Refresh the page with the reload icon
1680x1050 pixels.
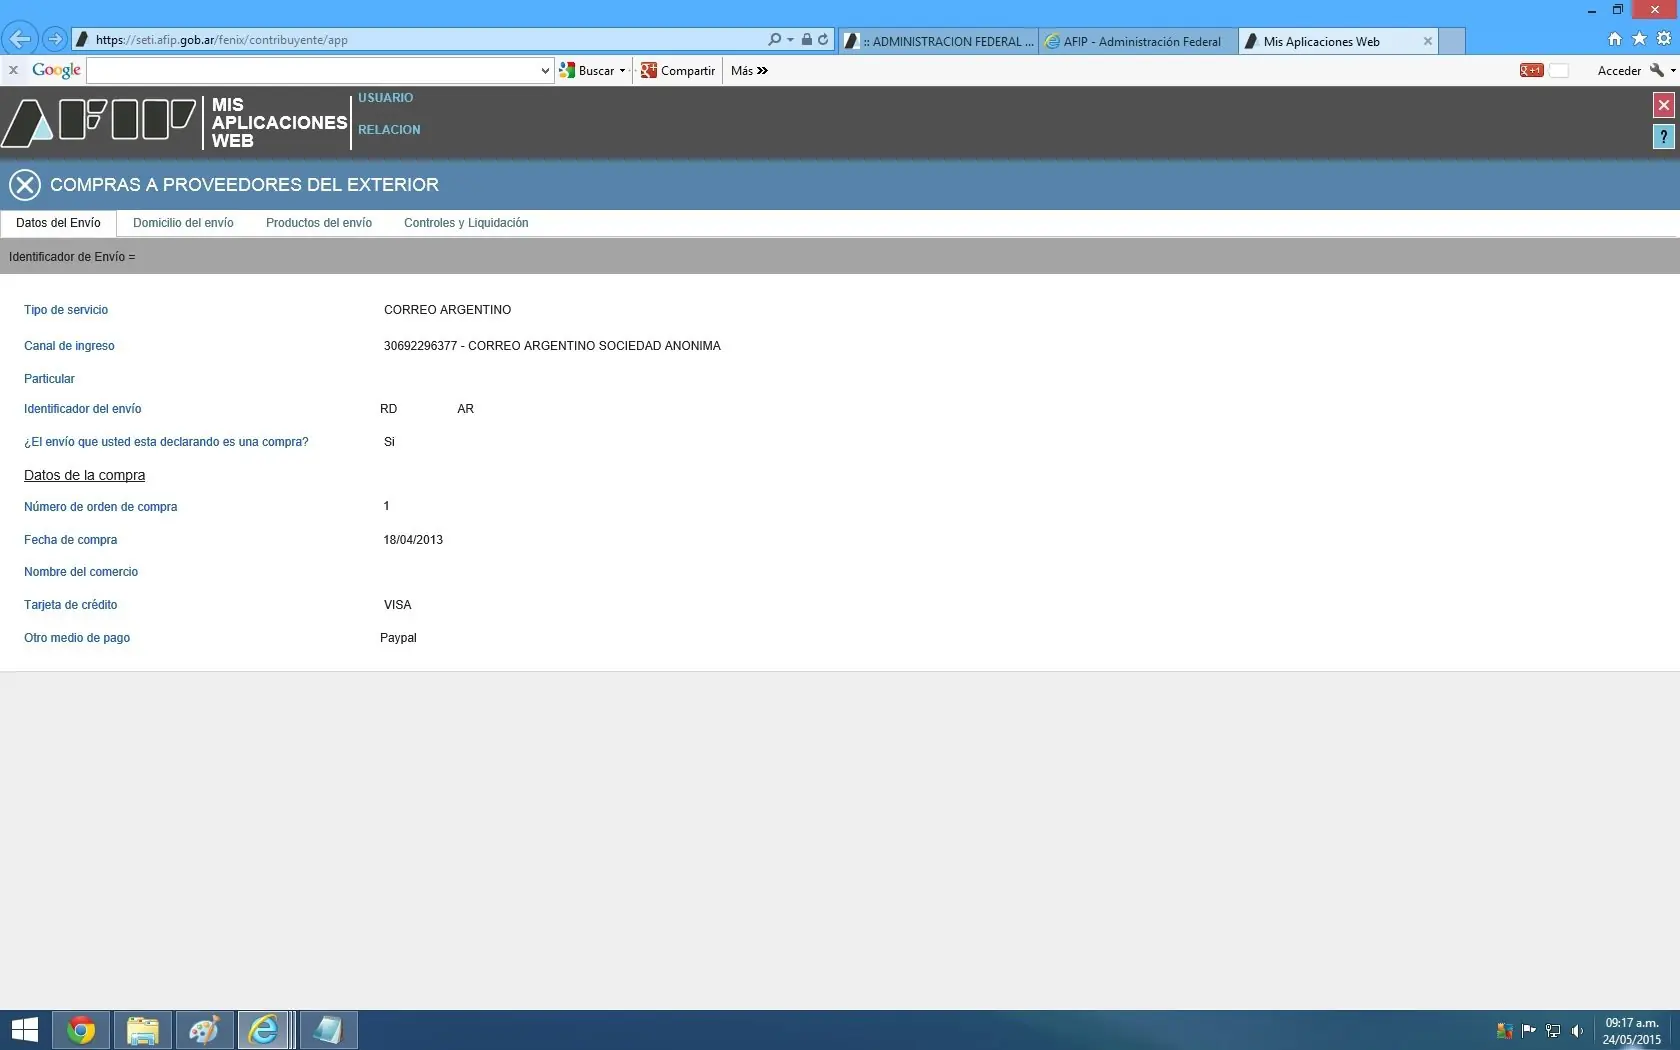pos(823,40)
